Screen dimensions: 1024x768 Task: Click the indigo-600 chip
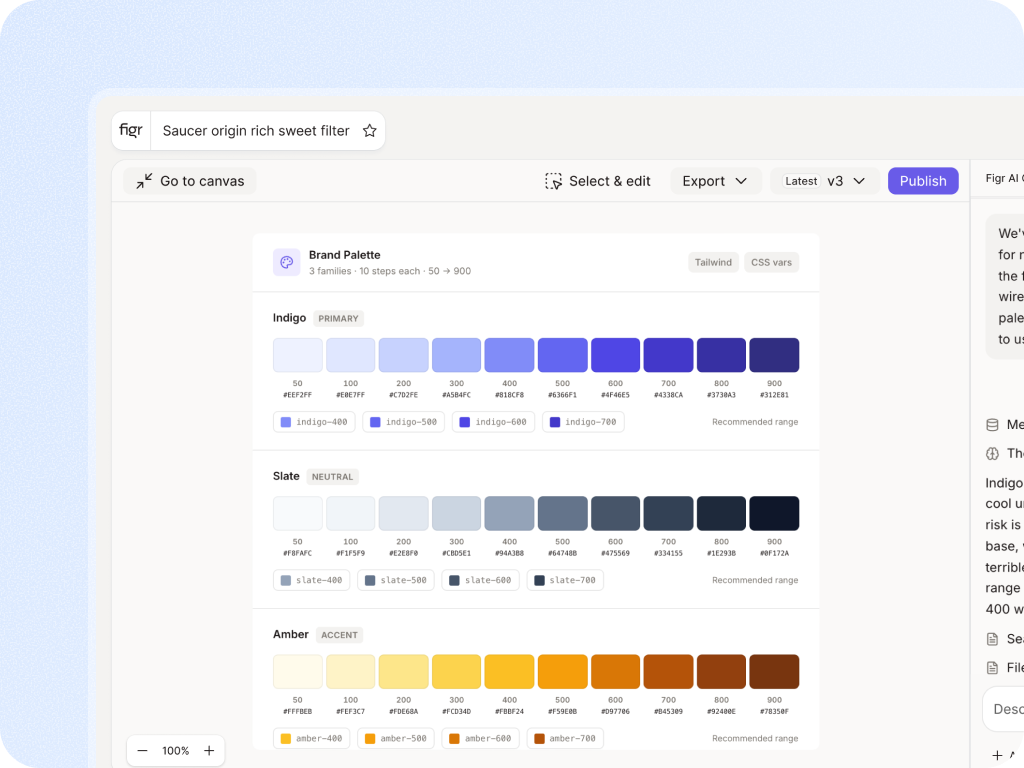493,422
